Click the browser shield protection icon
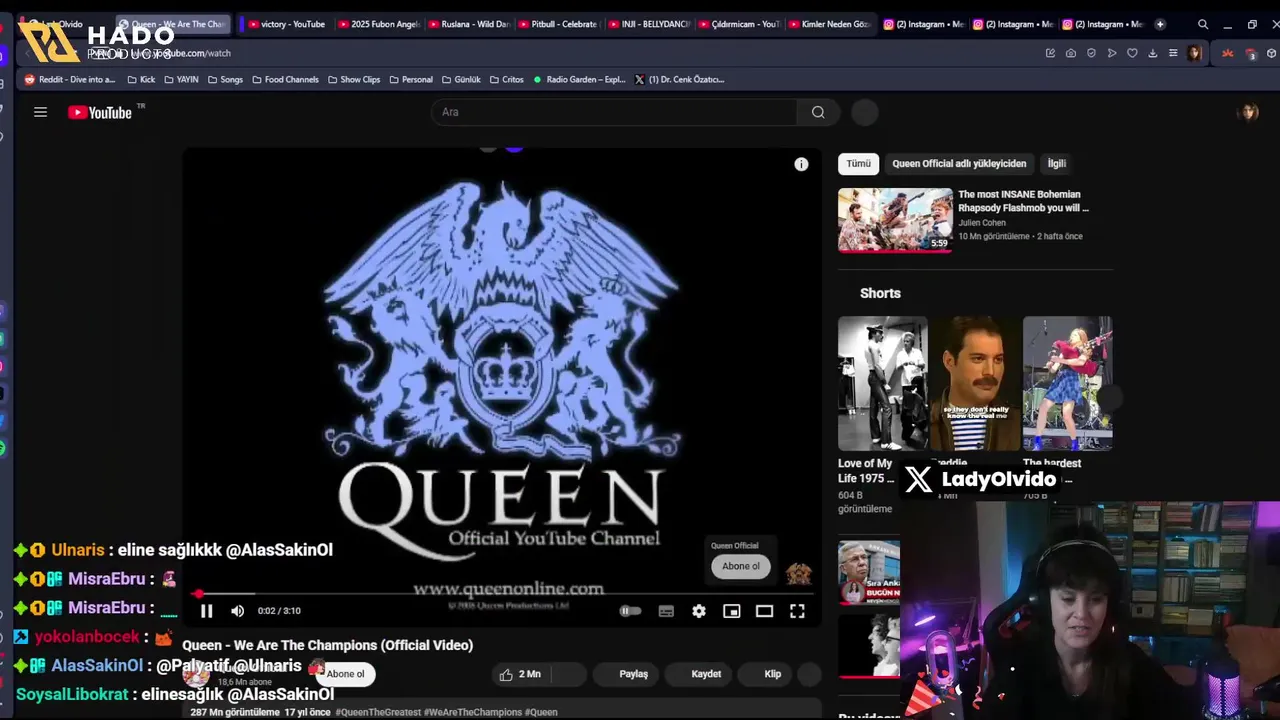This screenshot has width=1280, height=720. click(1091, 53)
